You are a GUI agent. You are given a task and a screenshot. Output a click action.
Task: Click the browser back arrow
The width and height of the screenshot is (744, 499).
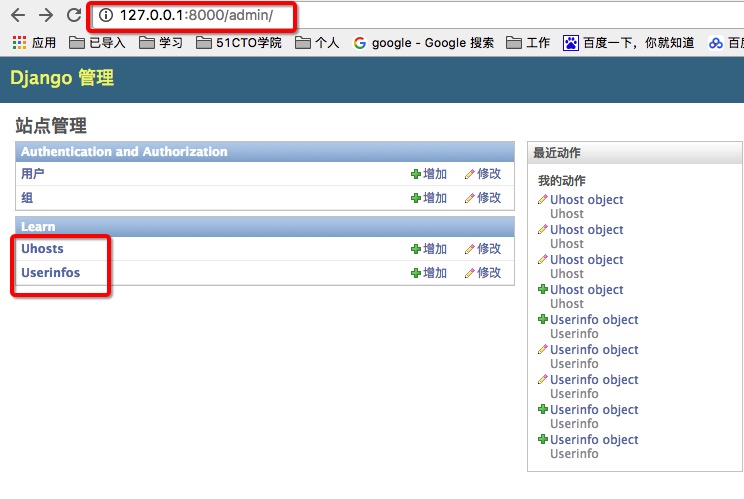point(18,15)
